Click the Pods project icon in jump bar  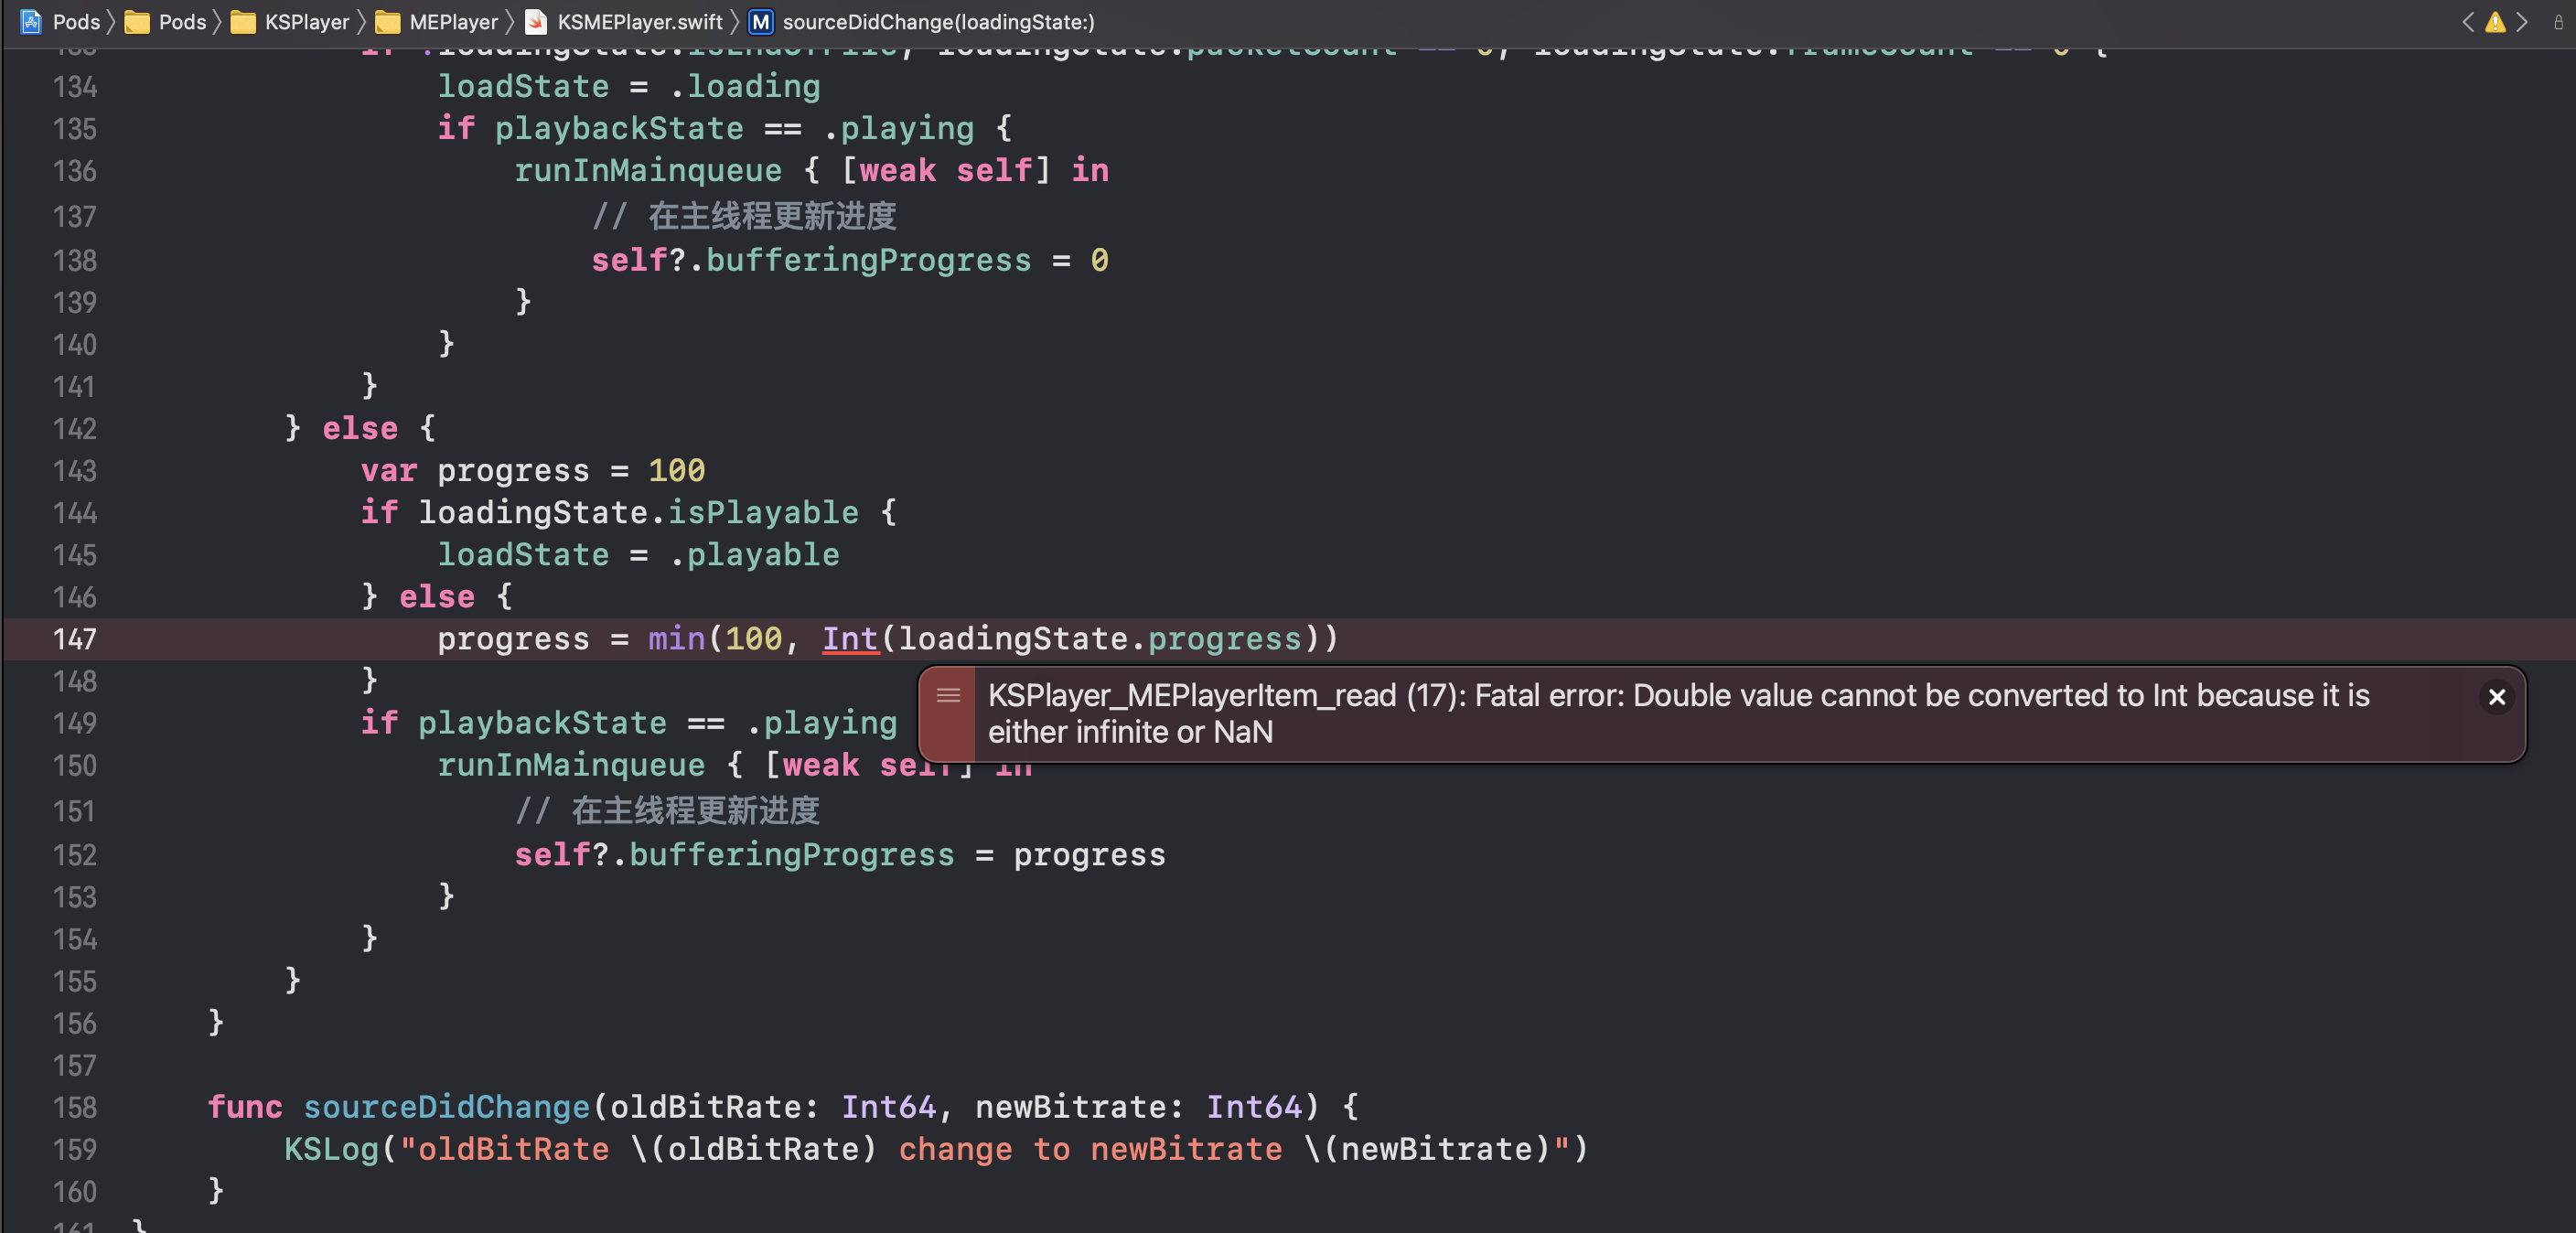coord(30,22)
